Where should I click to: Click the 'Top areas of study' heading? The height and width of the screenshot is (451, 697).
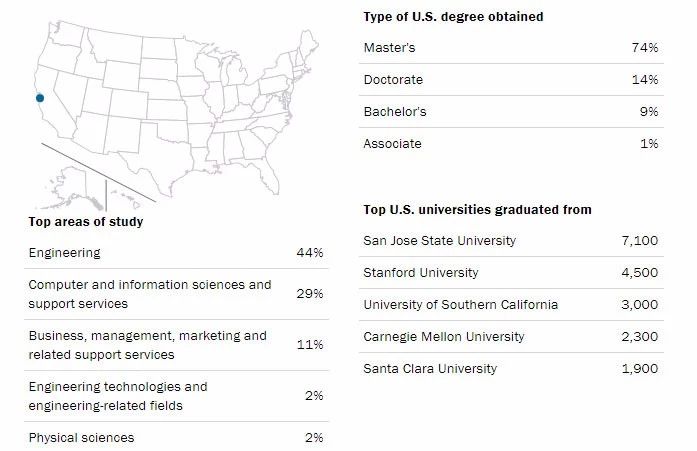(86, 222)
